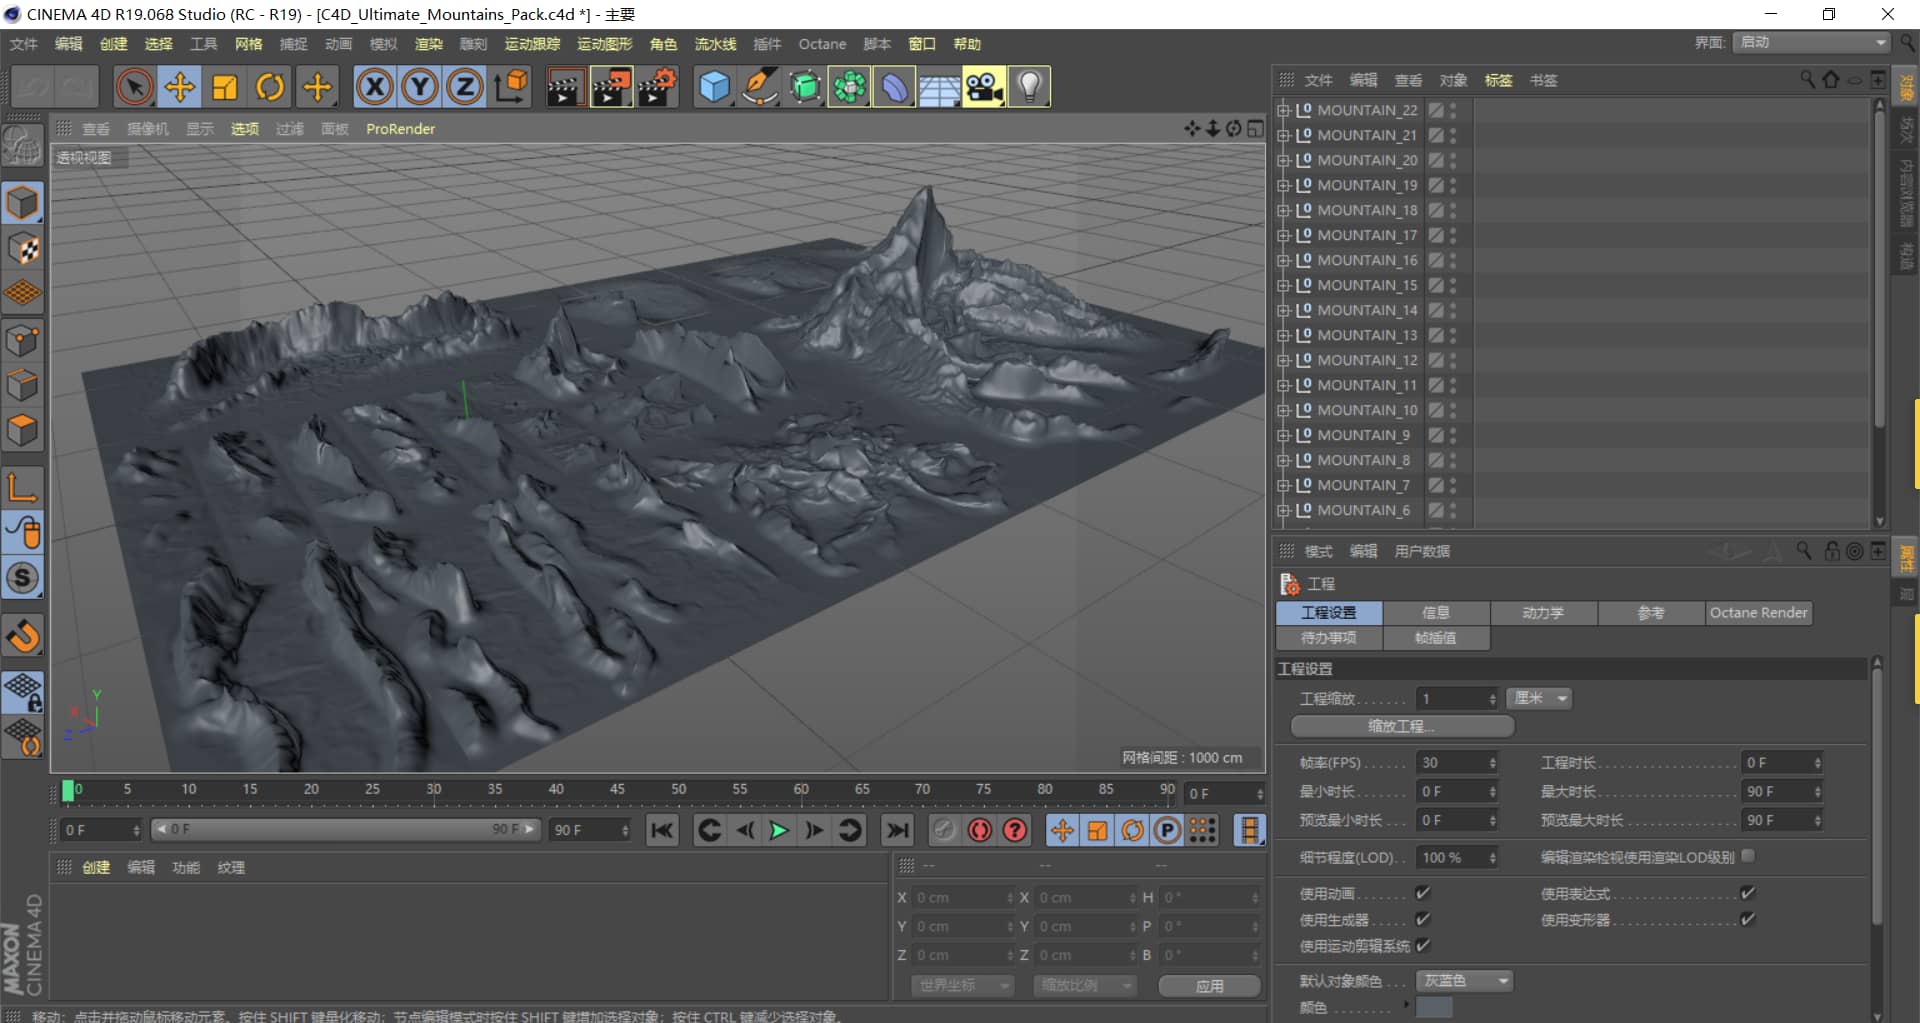Toggle 使用生成器 checkbox
Image resolution: width=1920 pixels, height=1023 pixels.
[1423, 919]
